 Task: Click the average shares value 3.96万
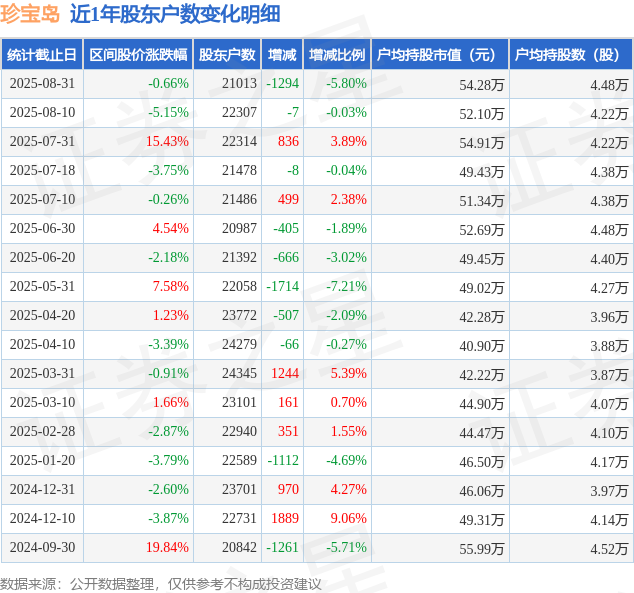pos(609,317)
